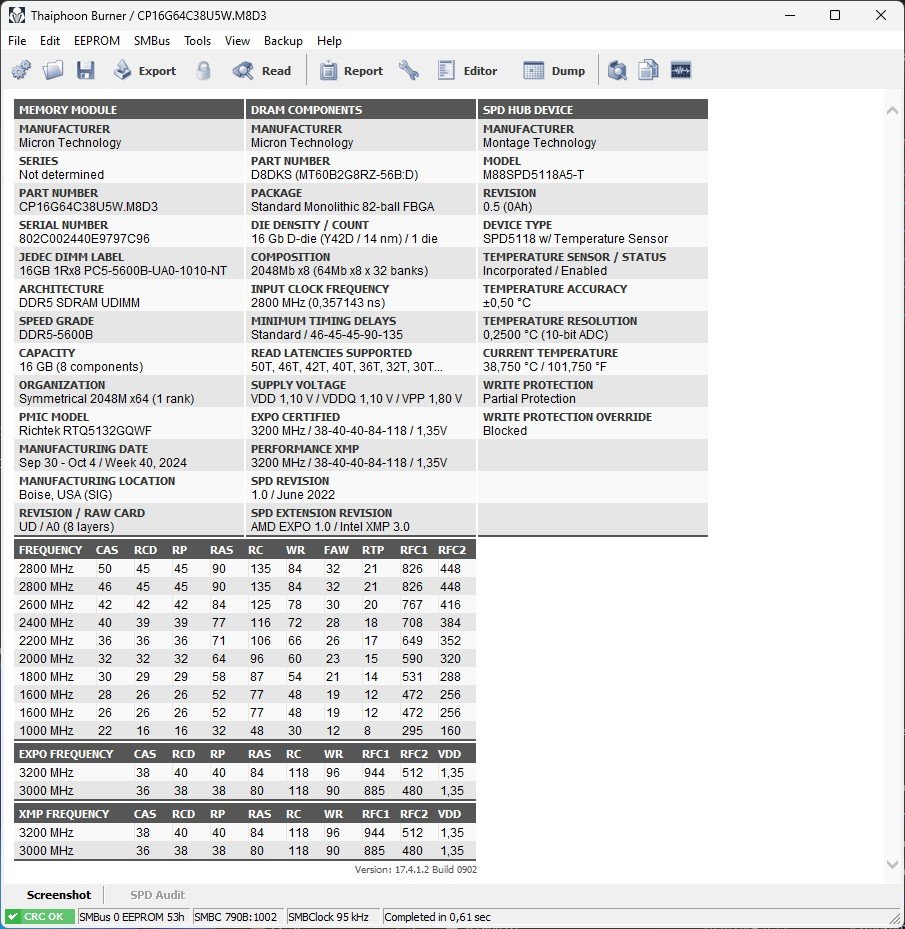Switch to the Screenshot tab
The height and width of the screenshot is (929, 905).
[59, 895]
